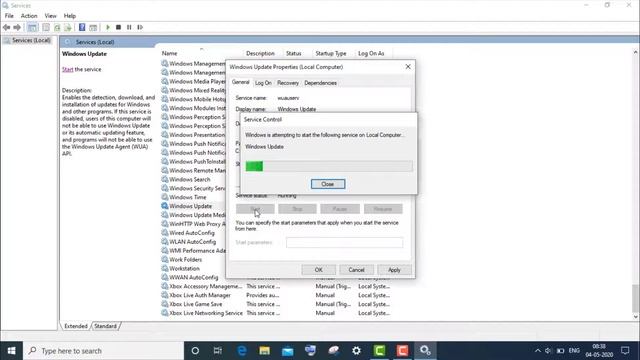Click the Resume button in Properties dialog
This screenshot has height=360, width=640.
click(383, 209)
